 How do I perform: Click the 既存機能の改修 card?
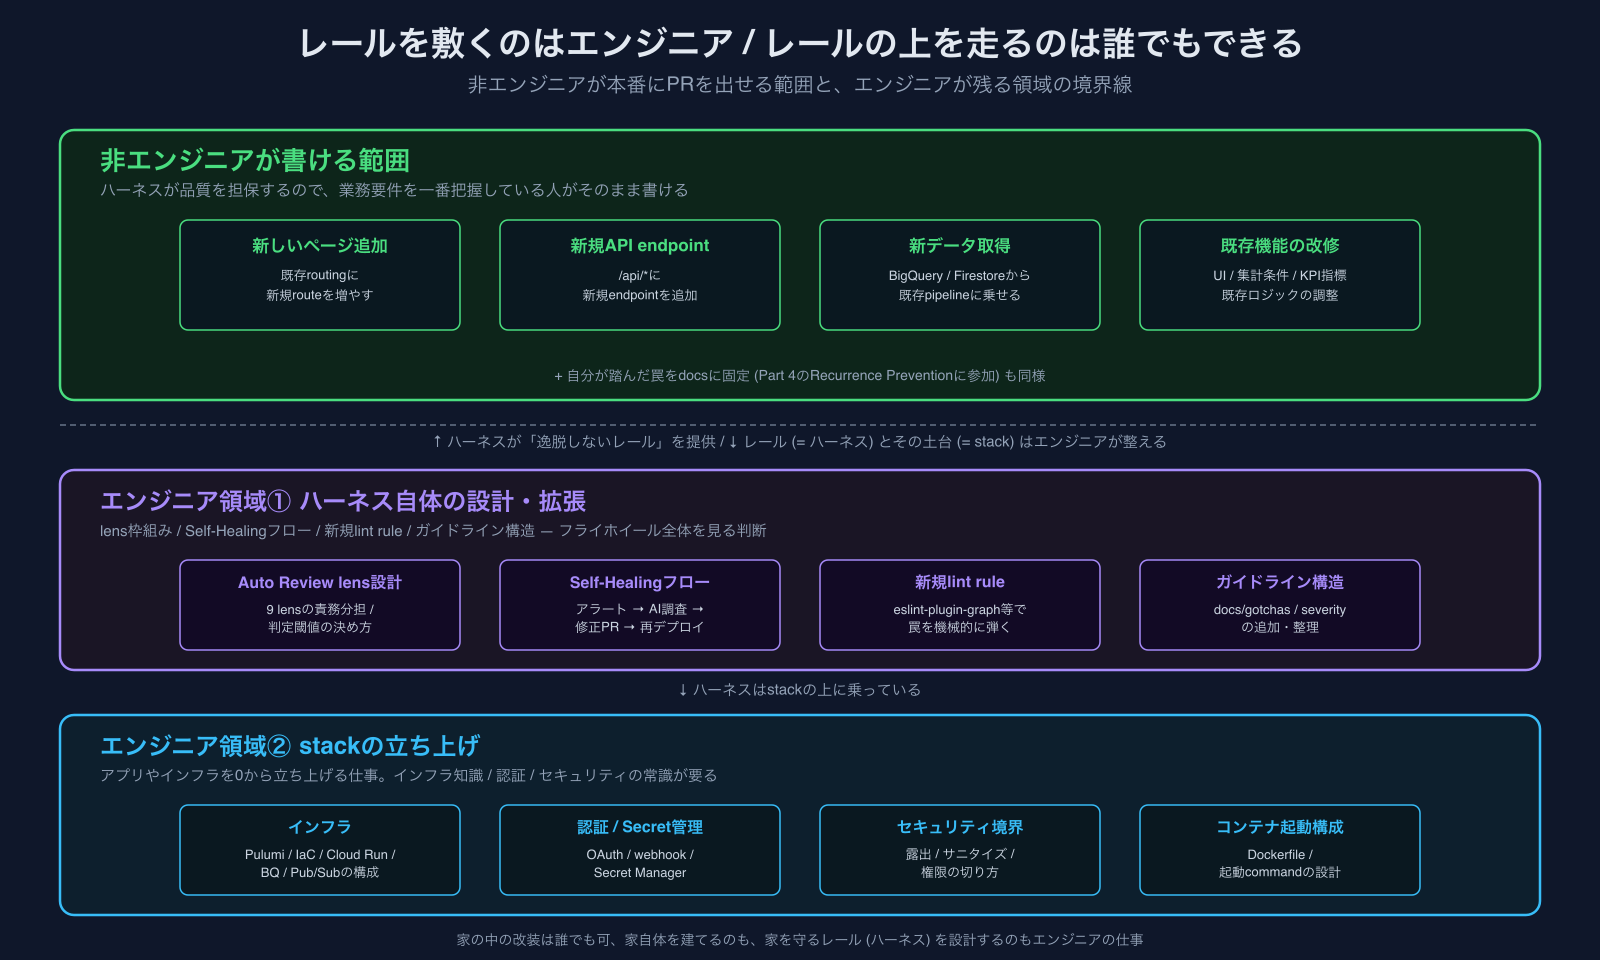[1280, 275]
